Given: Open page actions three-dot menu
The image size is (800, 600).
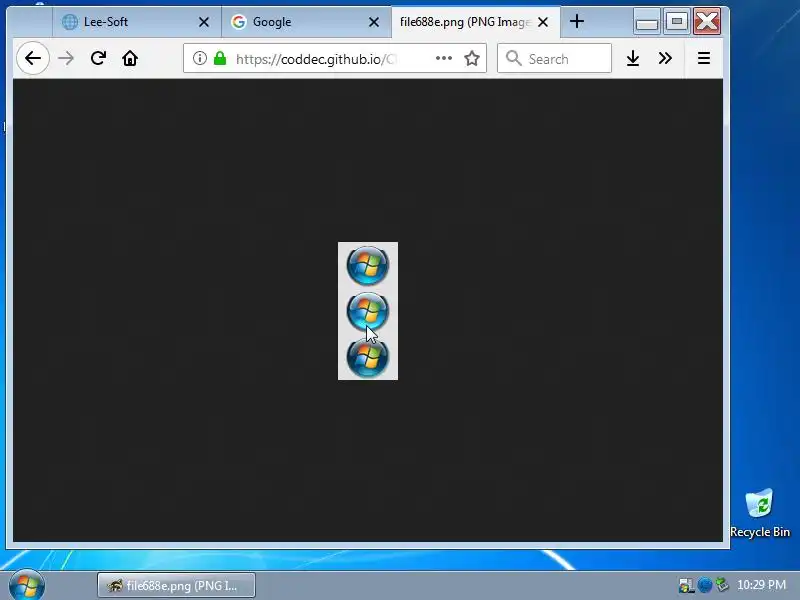Looking at the screenshot, I should point(444,58).
